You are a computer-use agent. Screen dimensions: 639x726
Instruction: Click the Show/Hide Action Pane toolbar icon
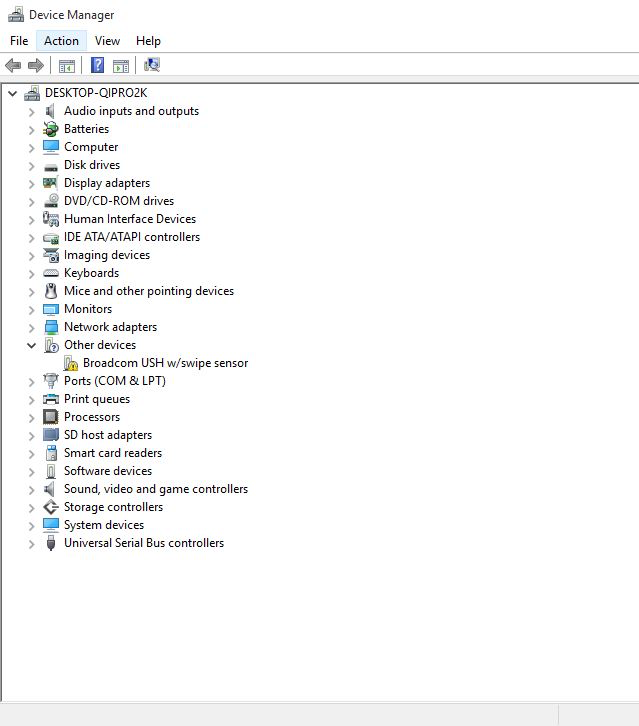(121, 66)
